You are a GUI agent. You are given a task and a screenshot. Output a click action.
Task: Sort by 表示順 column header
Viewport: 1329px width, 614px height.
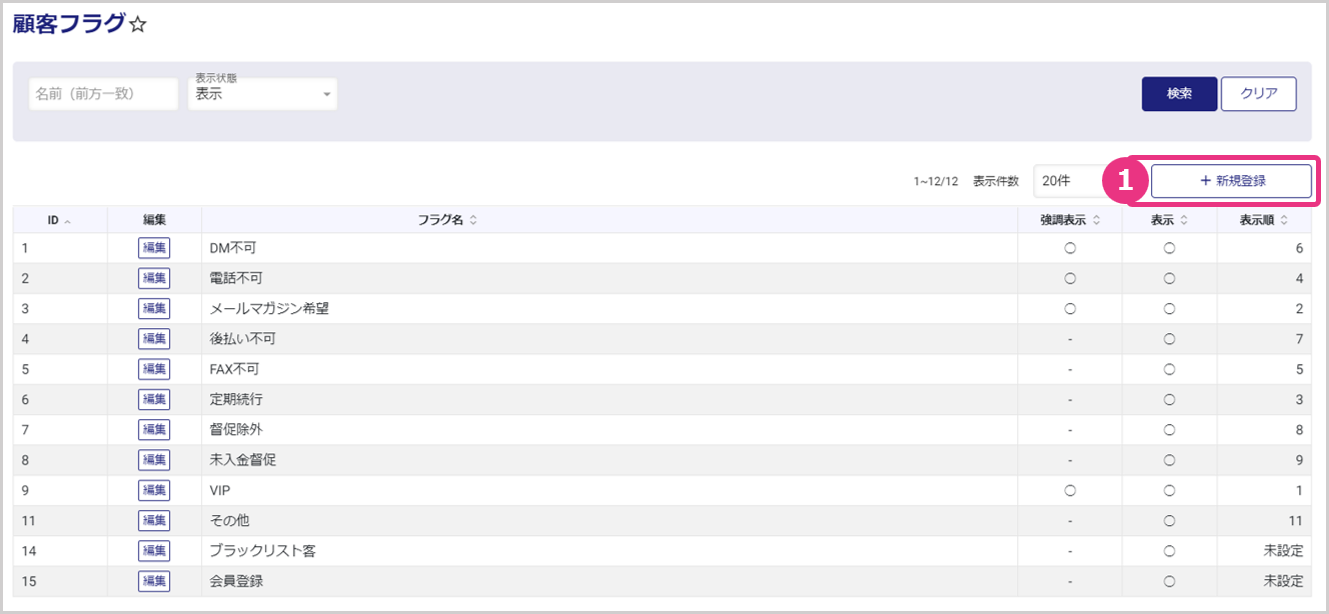pos(1263,220)
